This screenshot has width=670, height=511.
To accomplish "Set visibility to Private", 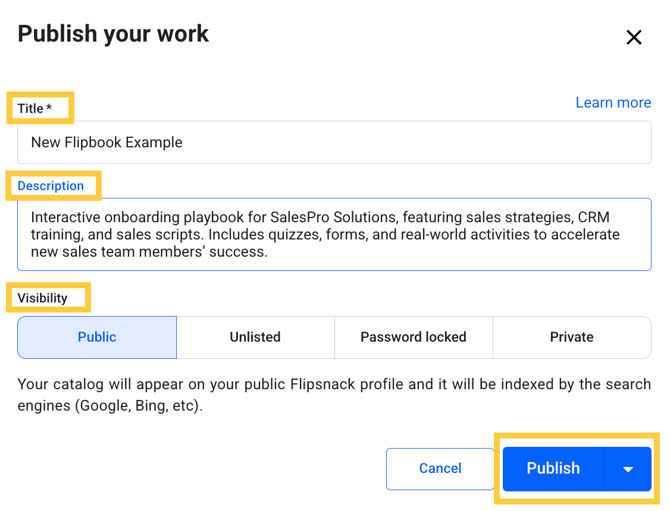I will click(571, 337).
